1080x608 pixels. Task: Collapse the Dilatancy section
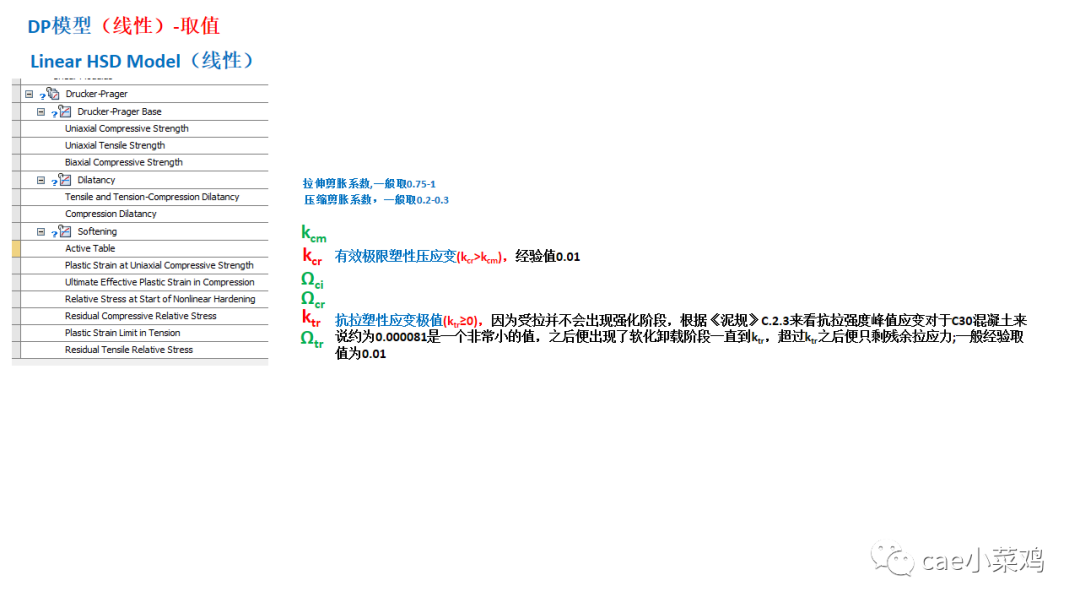40,179
